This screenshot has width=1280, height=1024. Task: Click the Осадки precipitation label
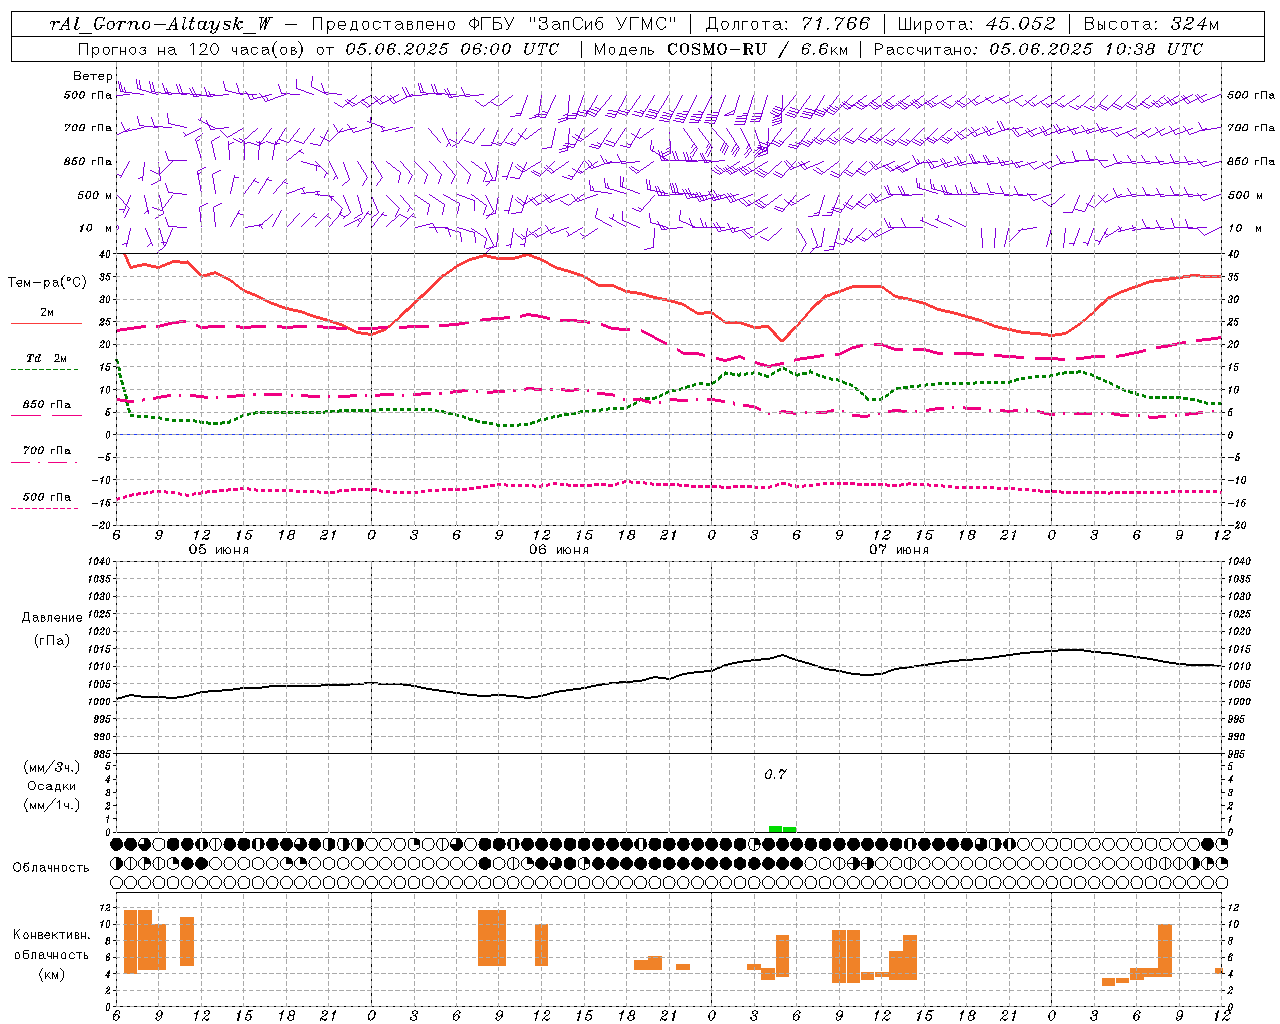pos(52,786)
